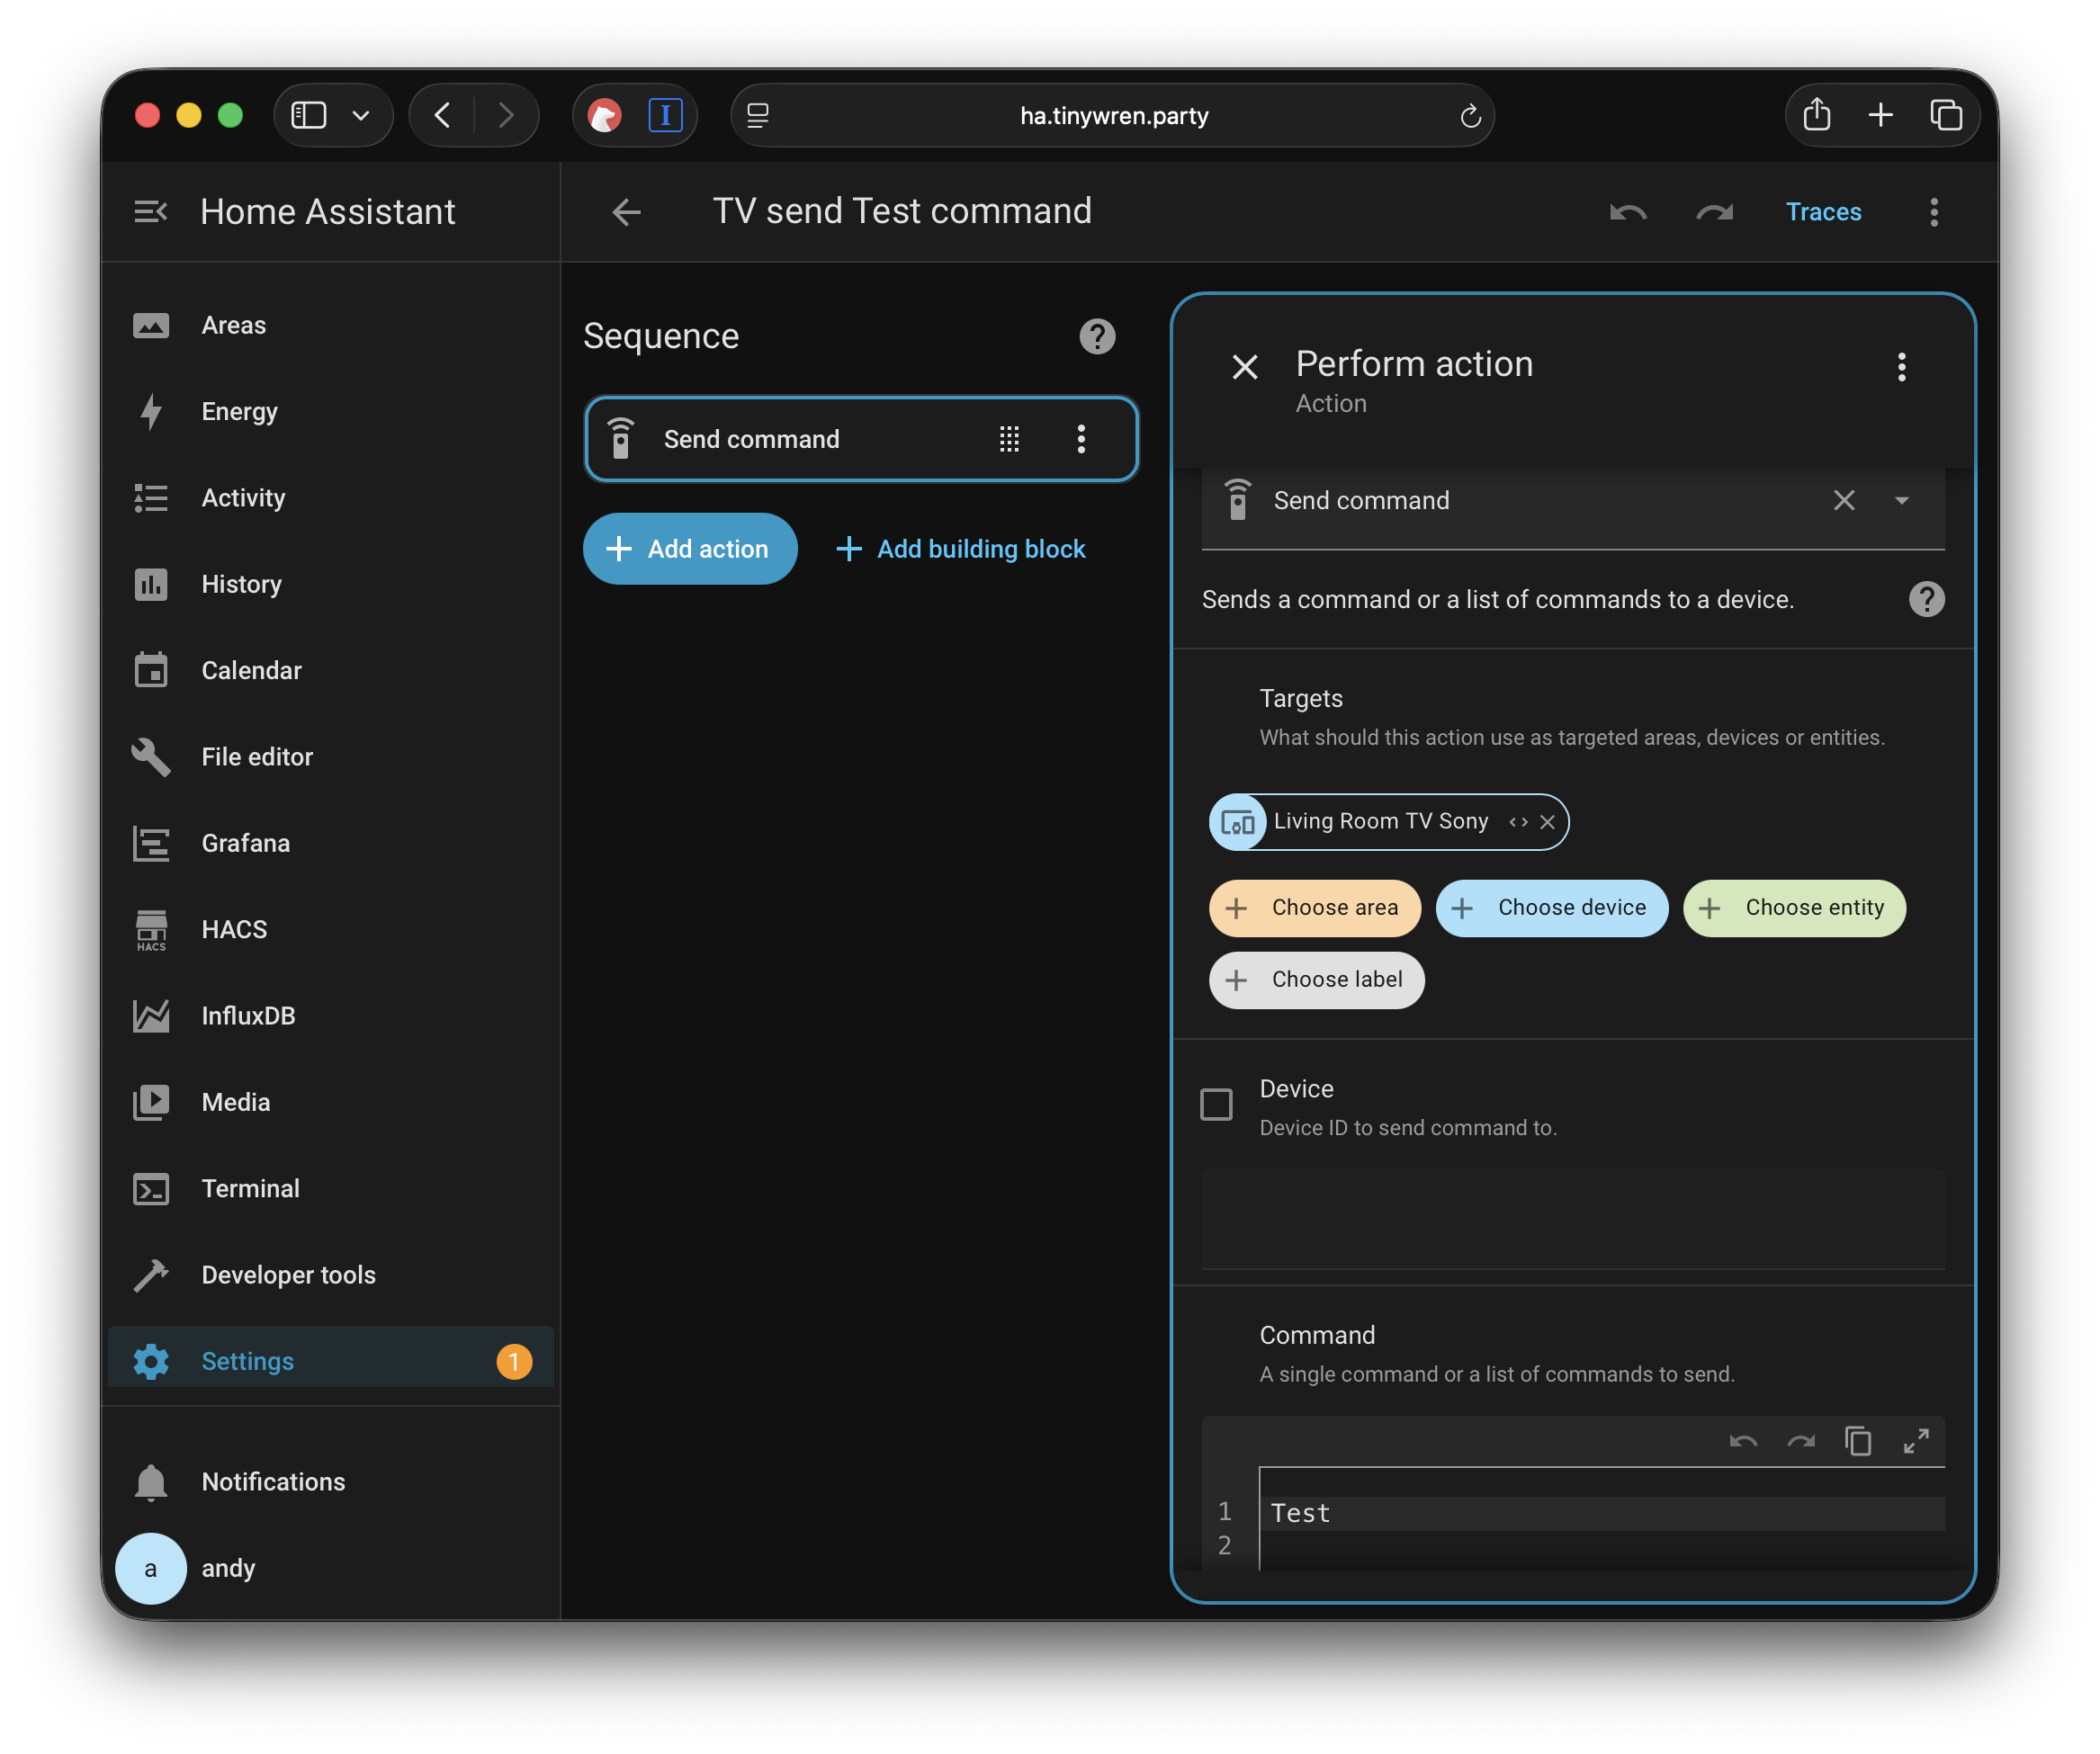Click the remote icon on Send command card

tap(621, 438)
